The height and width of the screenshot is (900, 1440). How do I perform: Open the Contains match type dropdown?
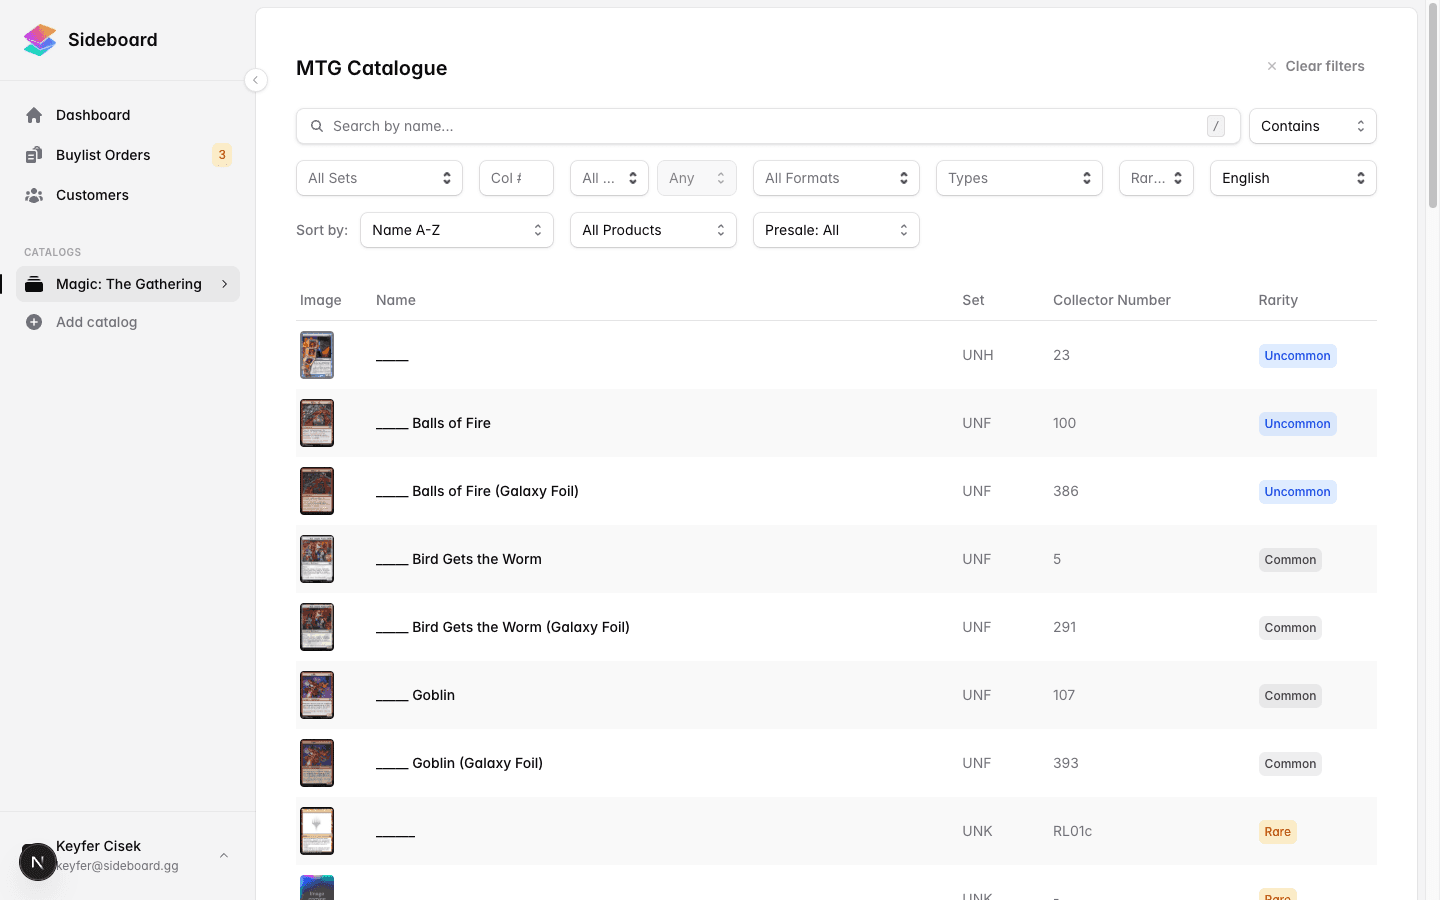tap(1313, 126)
